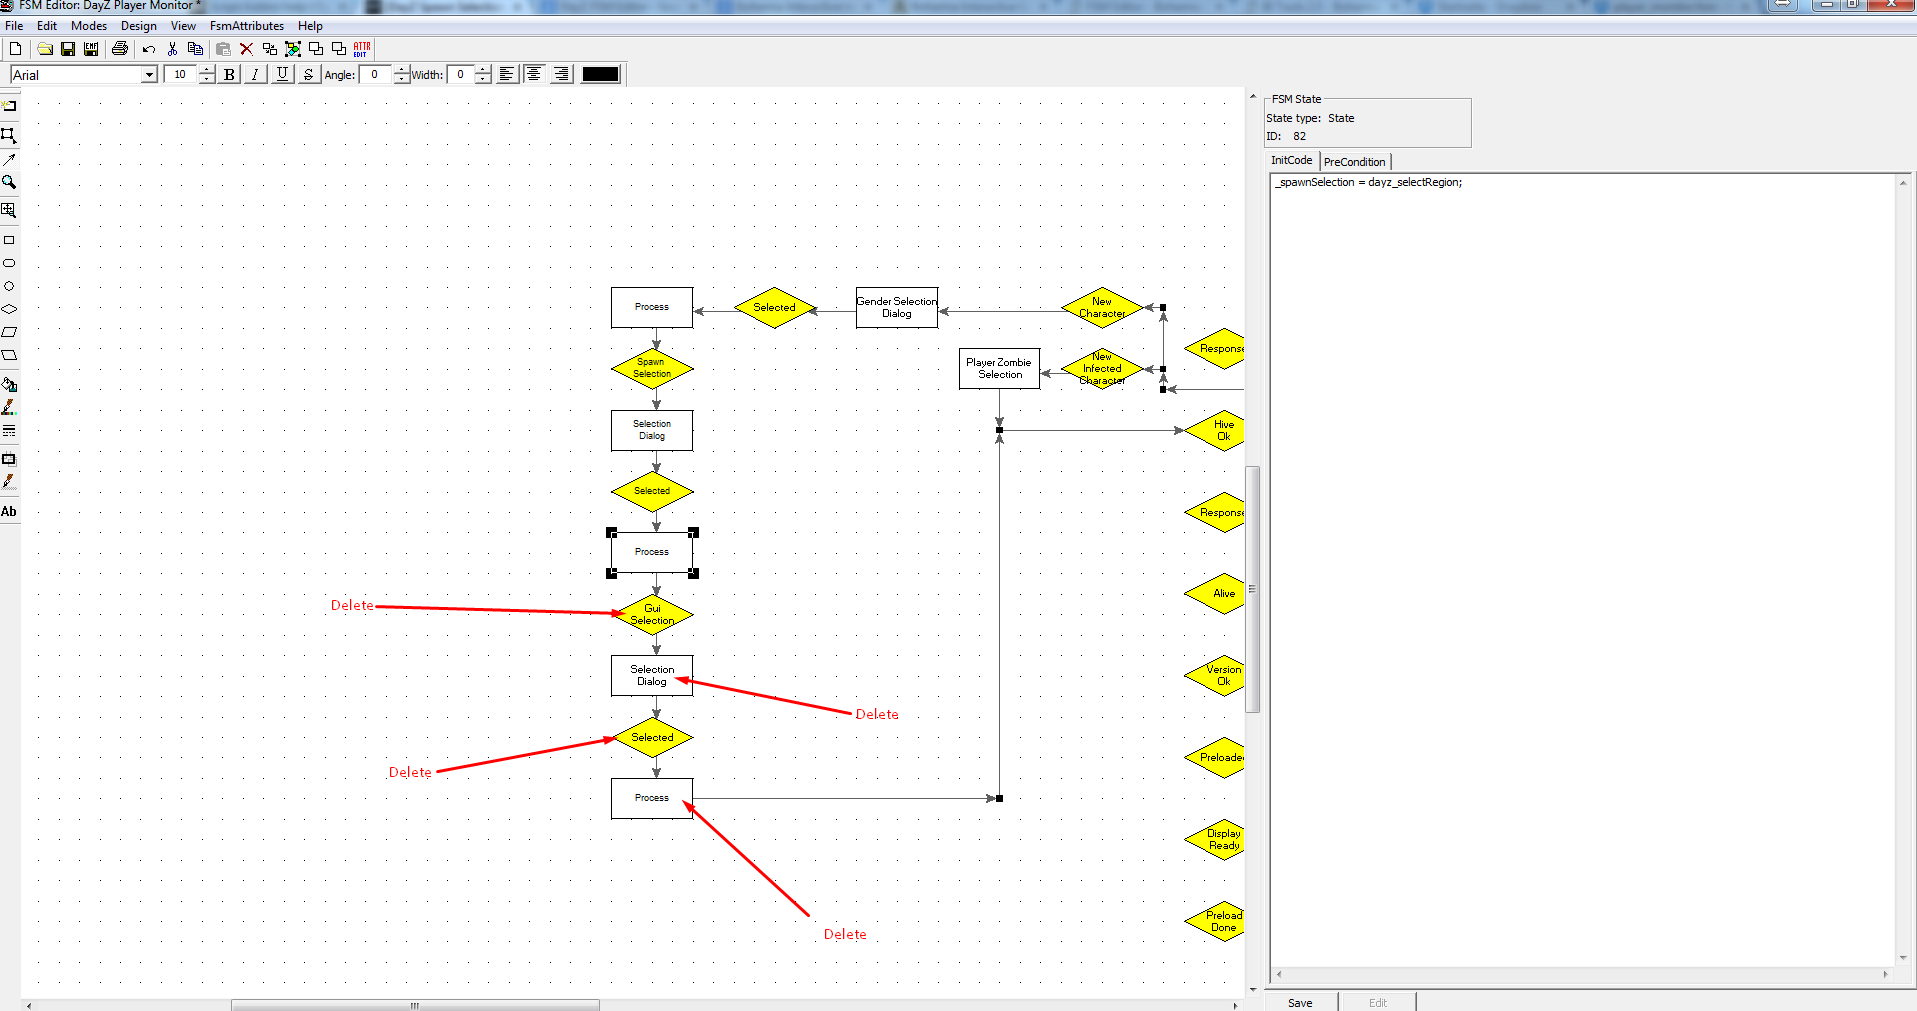Viewport: 1917px width, 1011px height.
Task: Select the paint bucket fill tool
Action: click(x=9, y=384)
